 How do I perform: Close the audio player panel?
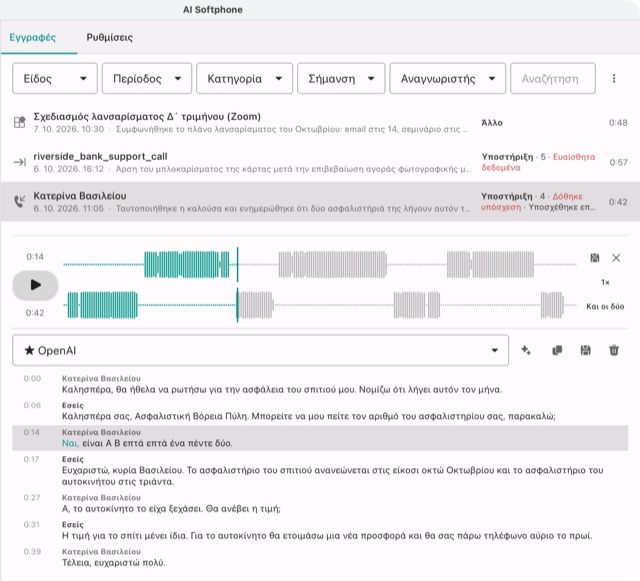pos(616,258)
